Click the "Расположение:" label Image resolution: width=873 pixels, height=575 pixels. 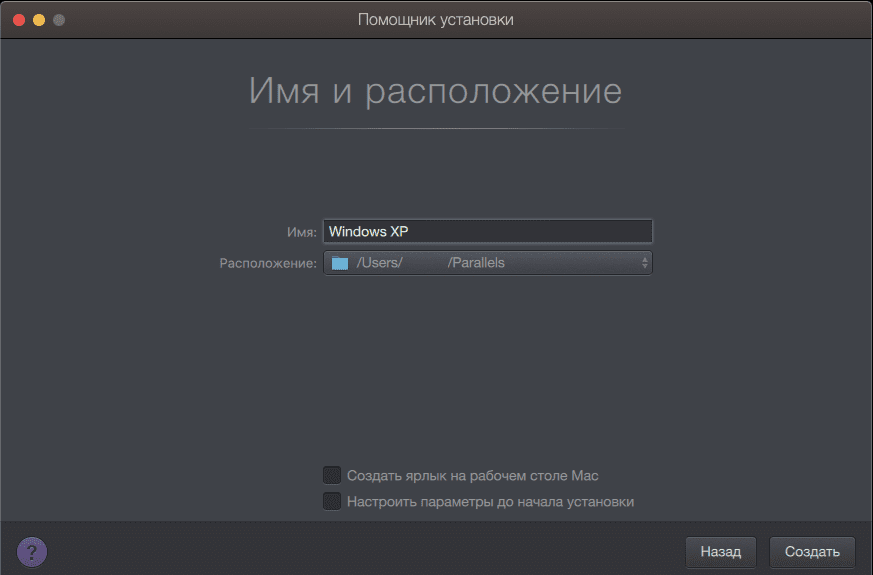click(268, 263)
